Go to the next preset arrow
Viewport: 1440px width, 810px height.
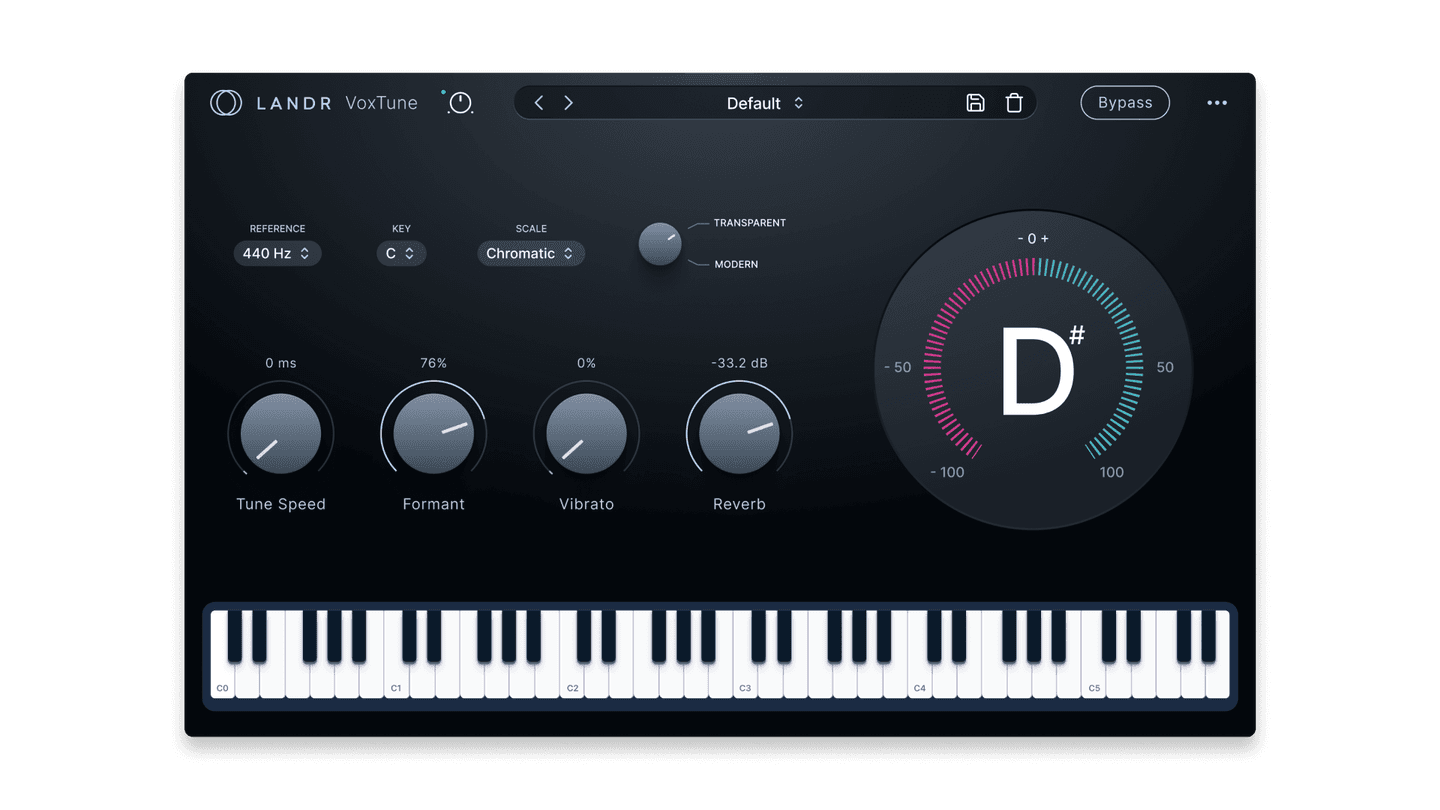point(568,102)
